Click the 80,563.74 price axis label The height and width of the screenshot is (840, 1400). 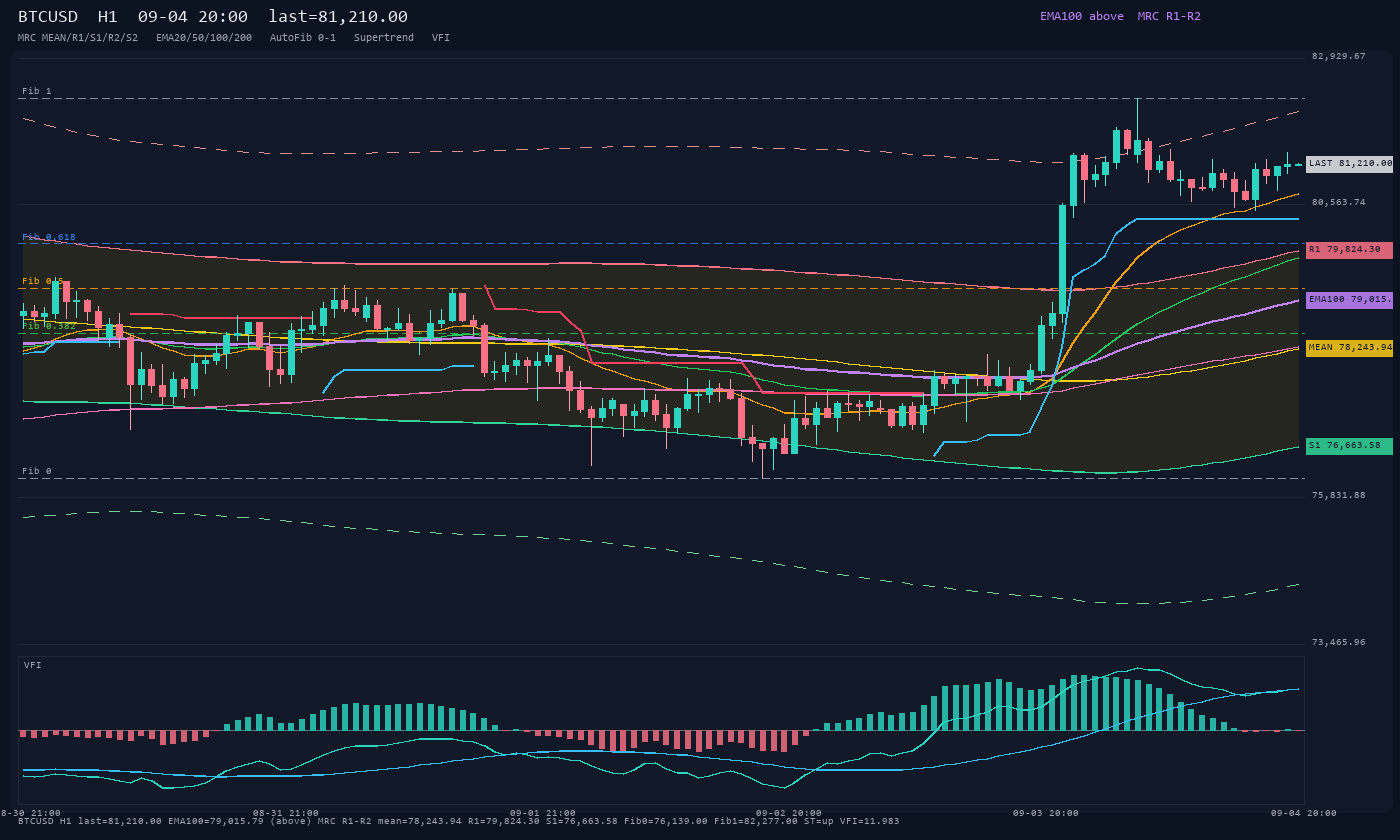click(x=1339, y=202)
